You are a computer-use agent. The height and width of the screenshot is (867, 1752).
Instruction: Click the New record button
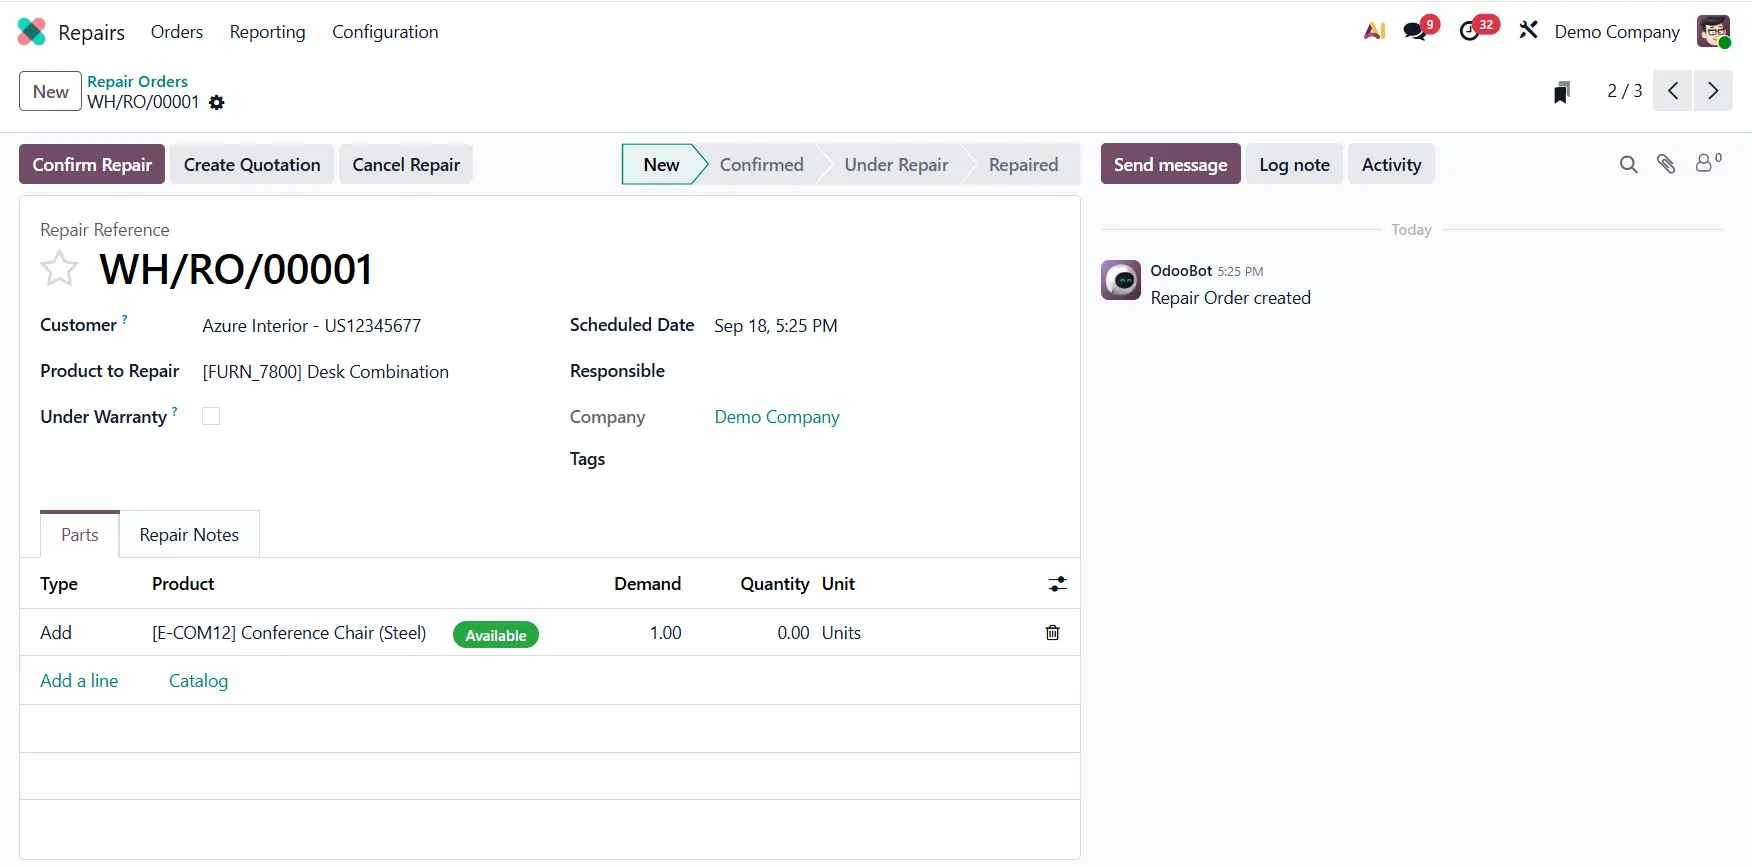tap(50, 92)
